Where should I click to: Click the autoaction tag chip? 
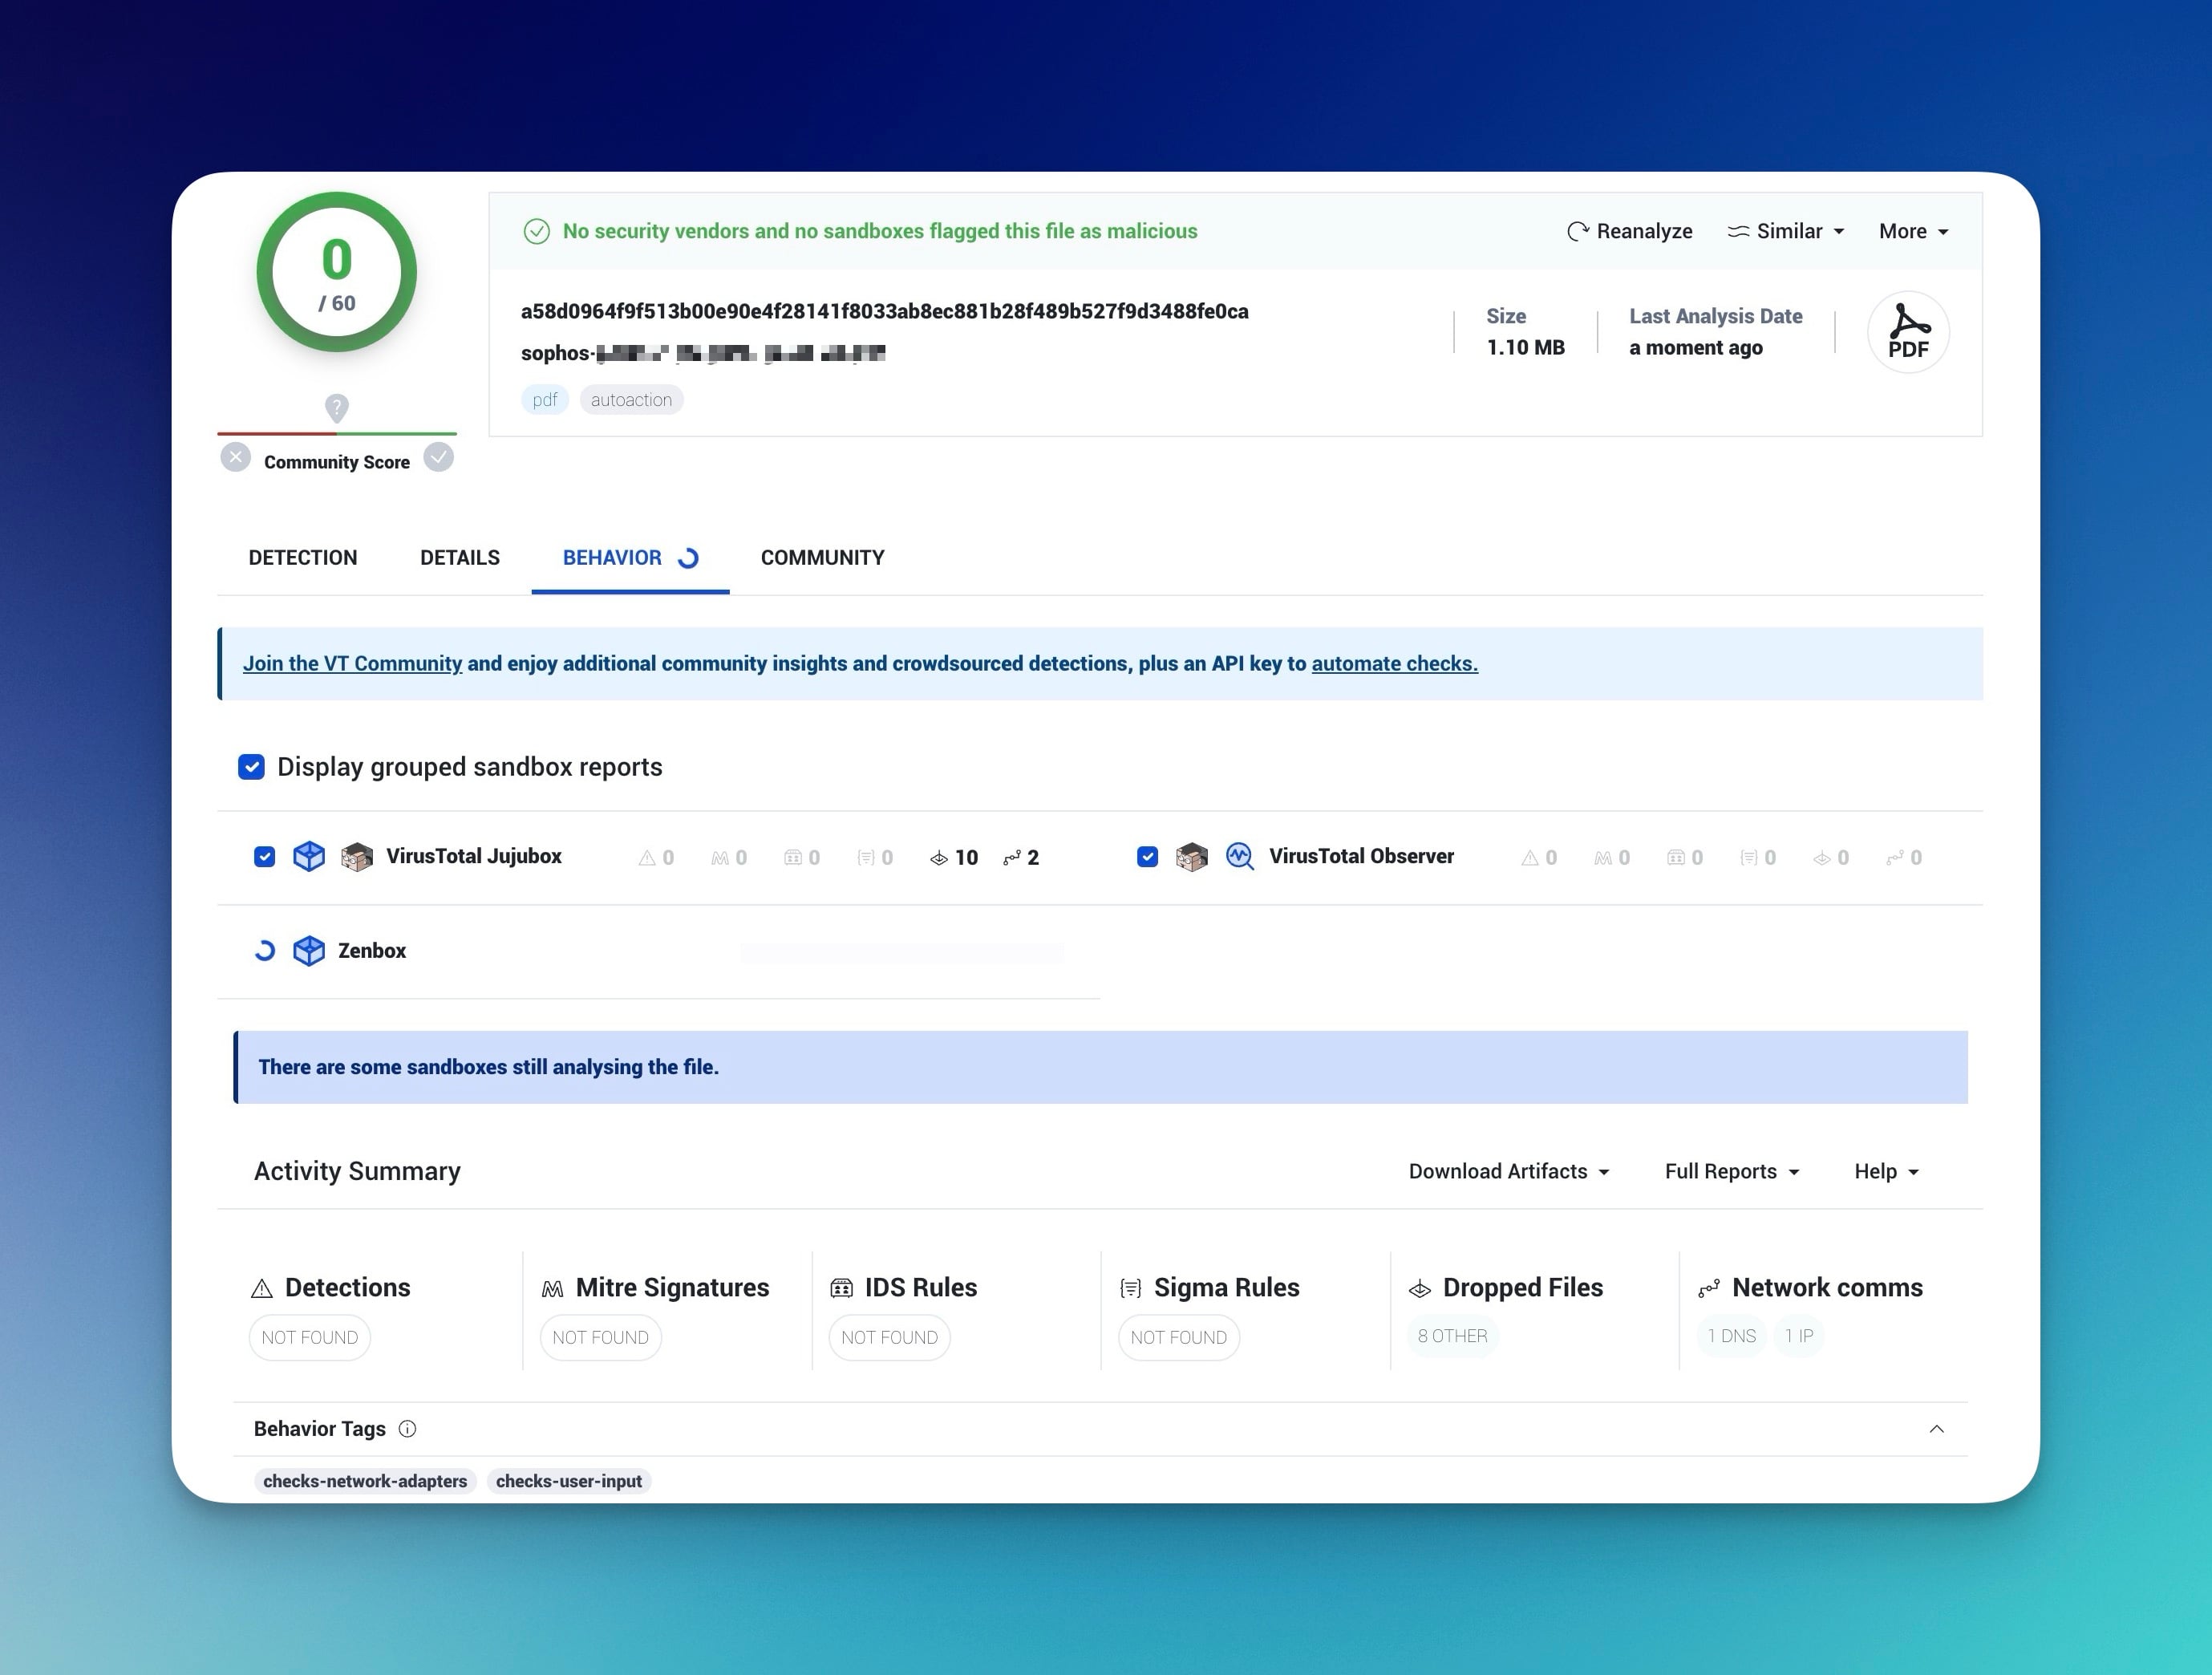631,400
